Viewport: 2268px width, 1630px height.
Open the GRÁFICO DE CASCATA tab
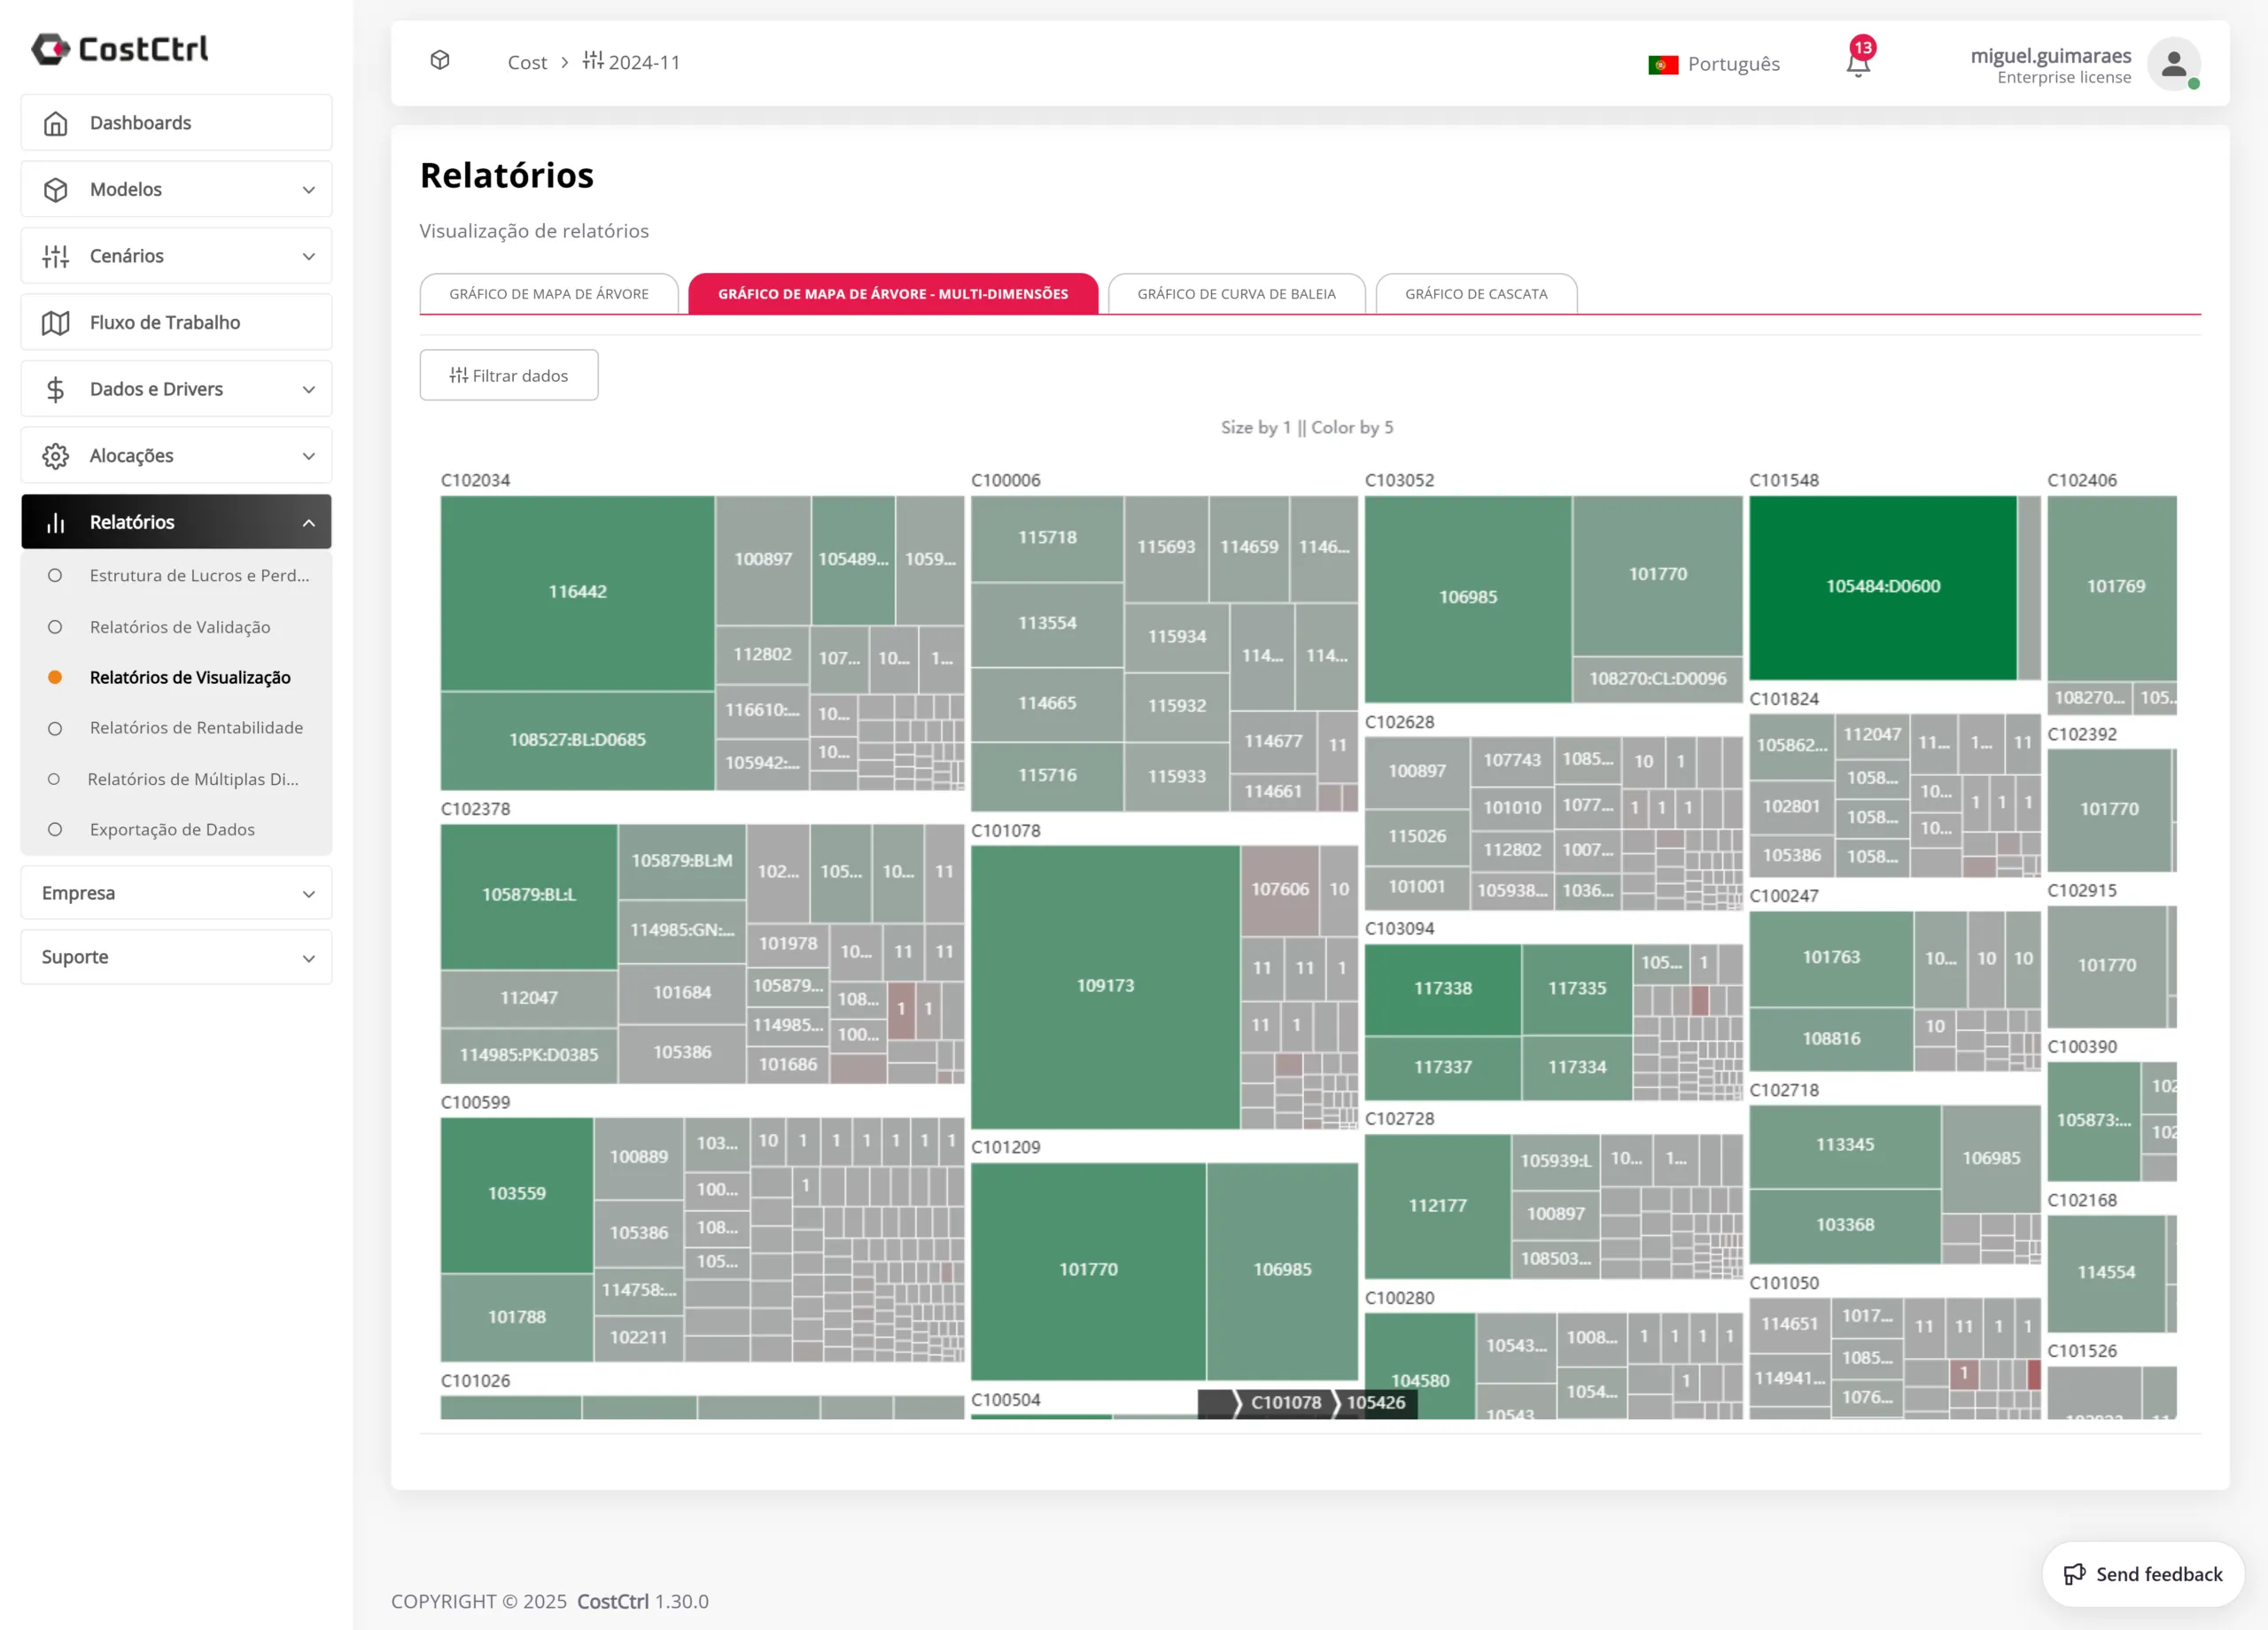click(1476, 293)
